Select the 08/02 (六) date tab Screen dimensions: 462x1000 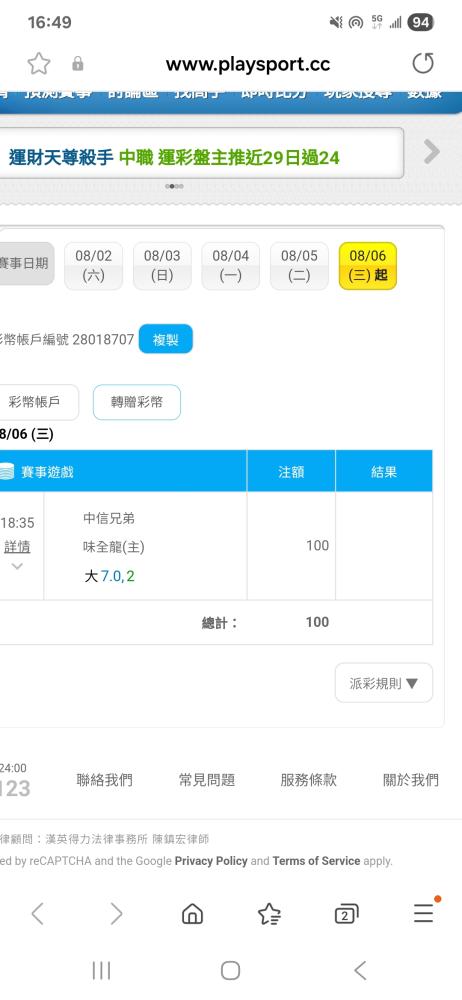click(x=93, y=266)
